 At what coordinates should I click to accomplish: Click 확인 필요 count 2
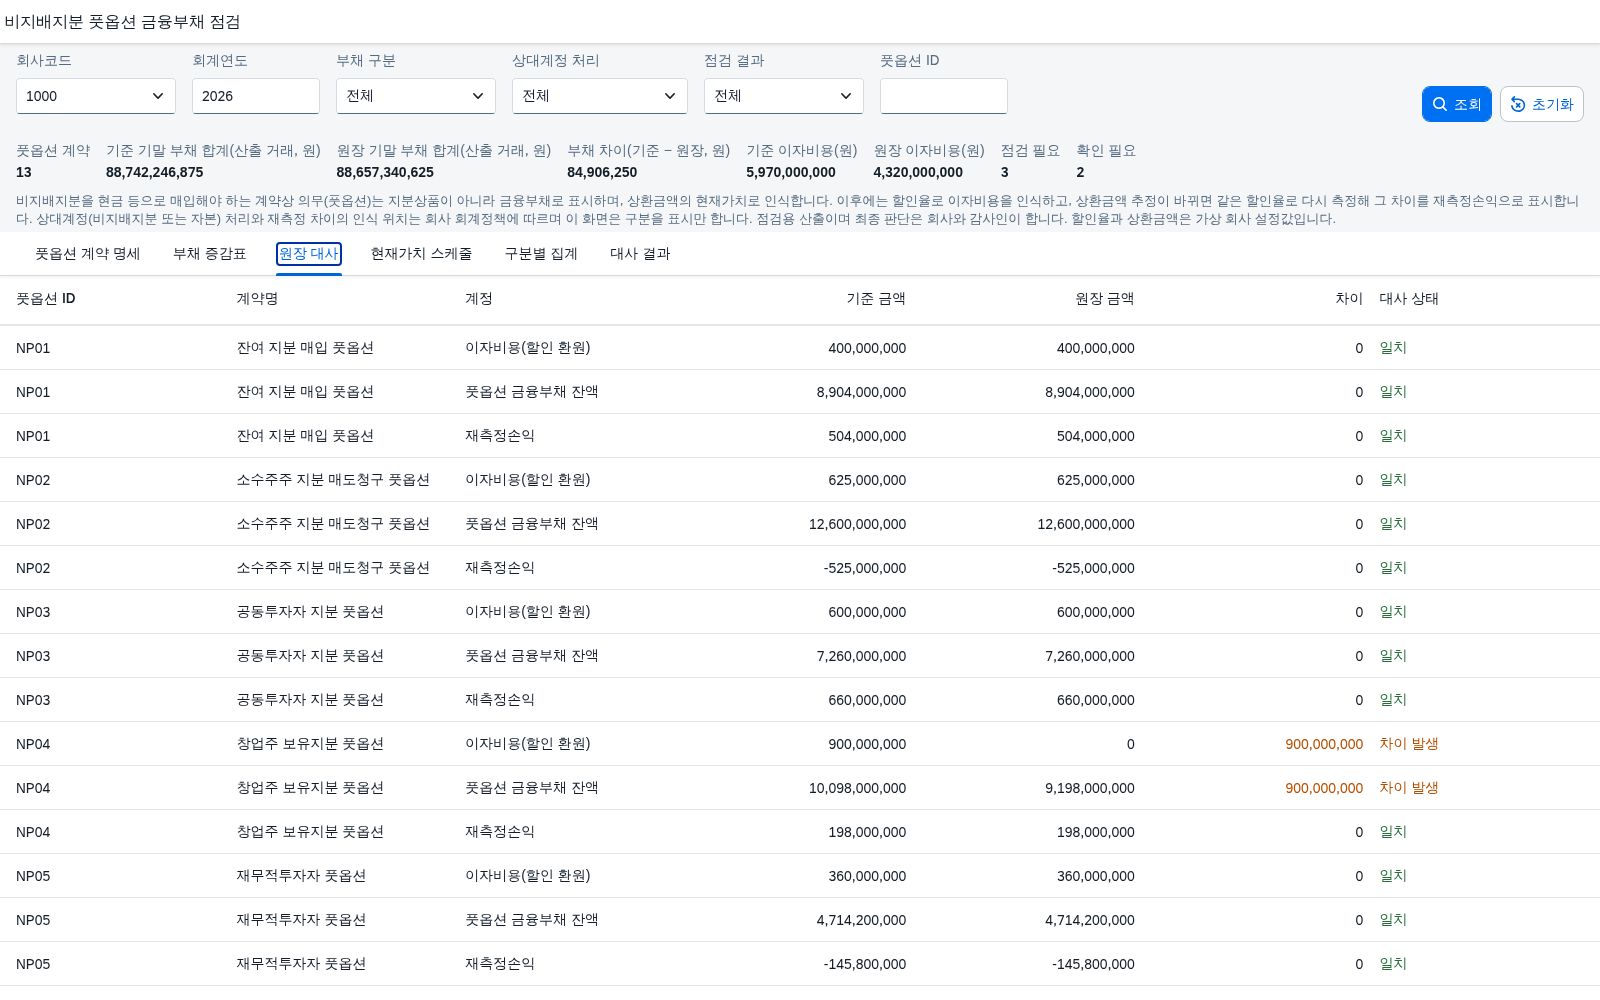(1080, 172)
